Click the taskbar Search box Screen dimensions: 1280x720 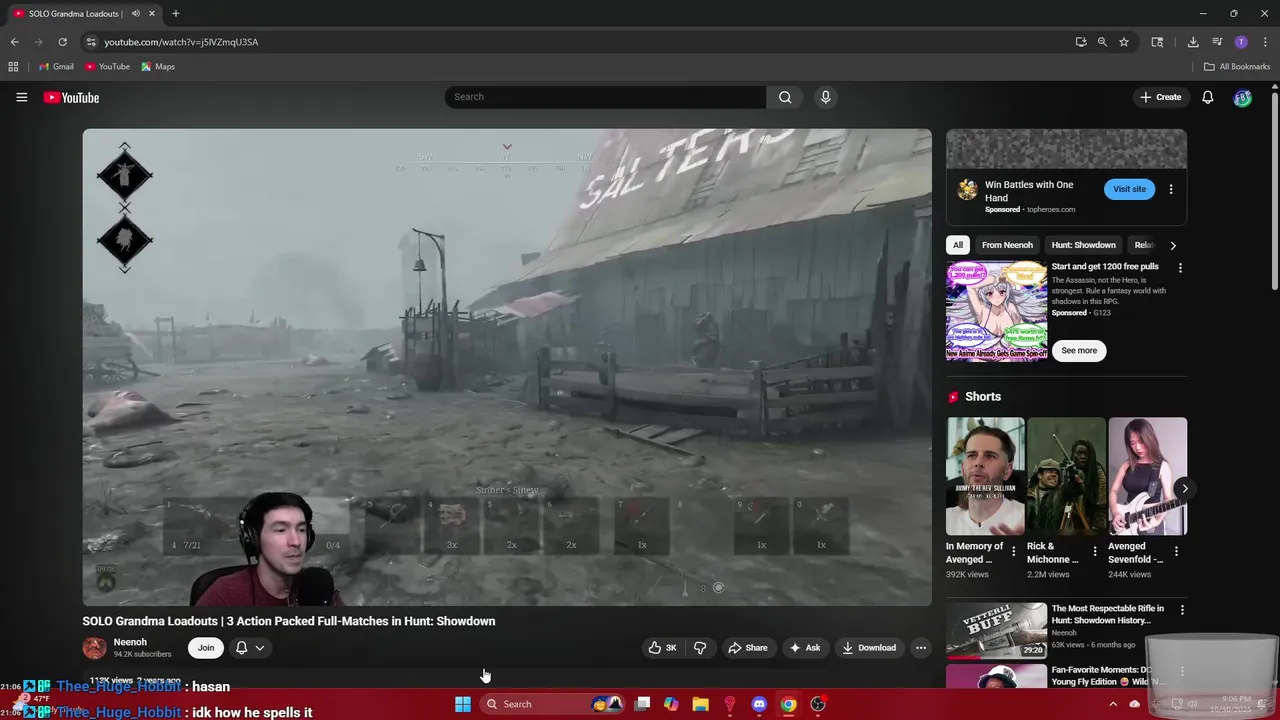tap(553, 704)
